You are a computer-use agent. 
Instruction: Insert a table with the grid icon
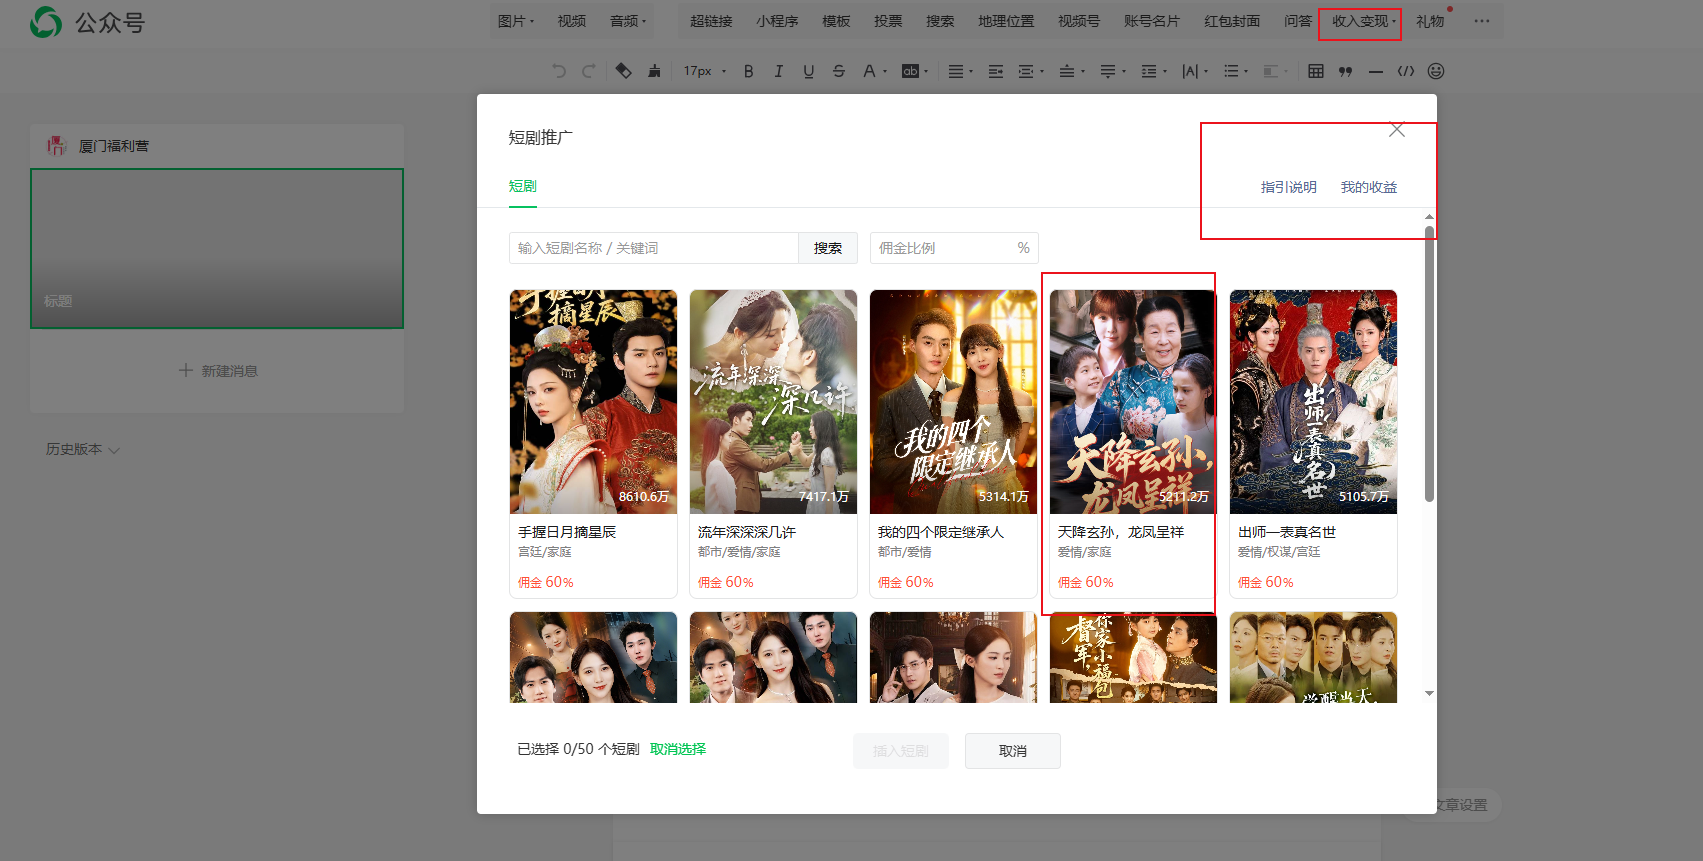coord(1316,71)
